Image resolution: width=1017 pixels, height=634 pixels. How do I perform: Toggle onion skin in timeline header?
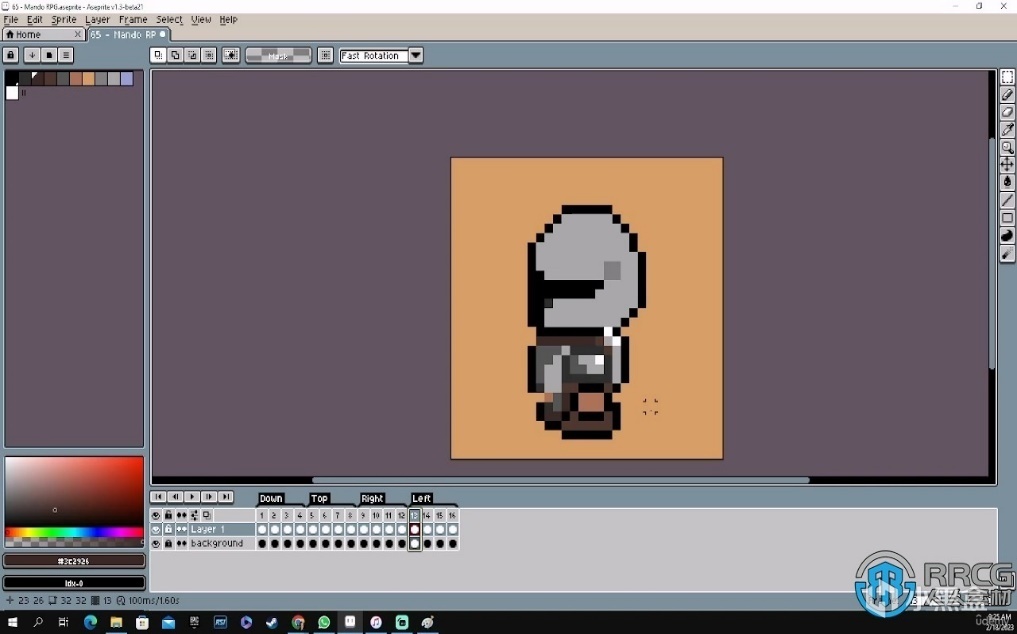tap(207, 515)
